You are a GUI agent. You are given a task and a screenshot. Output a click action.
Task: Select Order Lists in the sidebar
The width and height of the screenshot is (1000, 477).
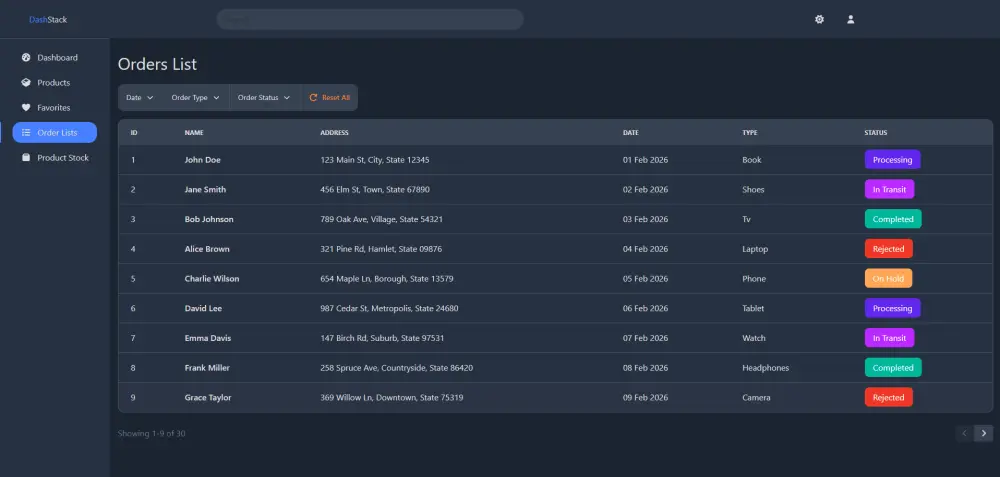coord(54,133)
